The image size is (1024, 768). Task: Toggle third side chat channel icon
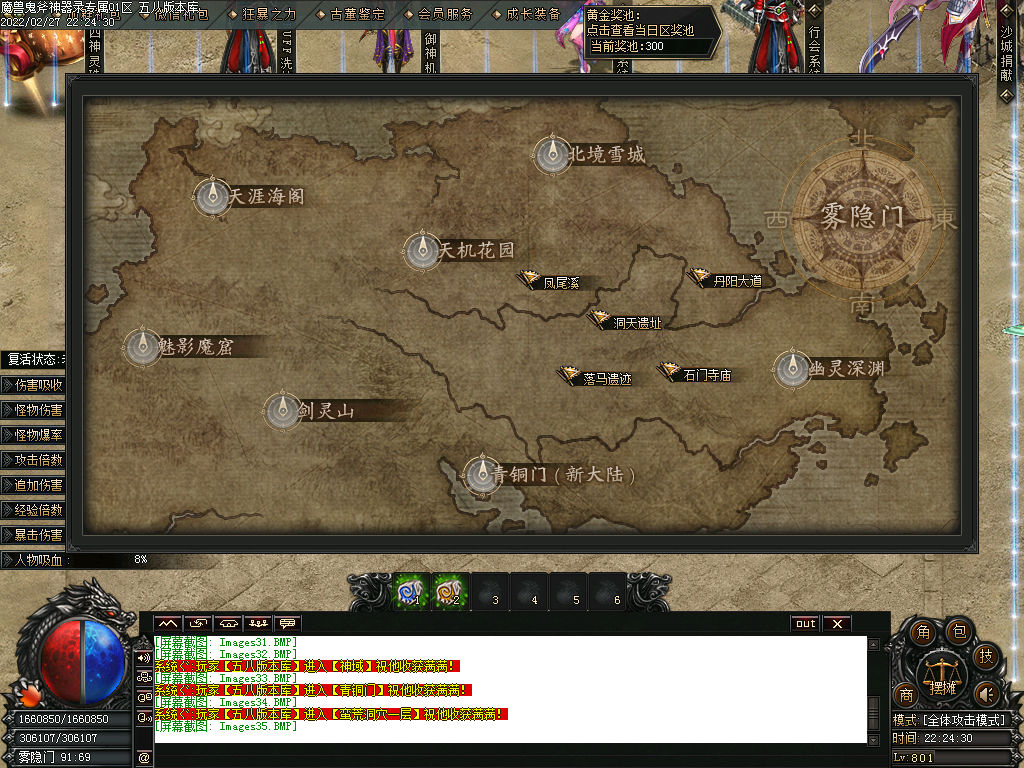[x=144, y=697]
